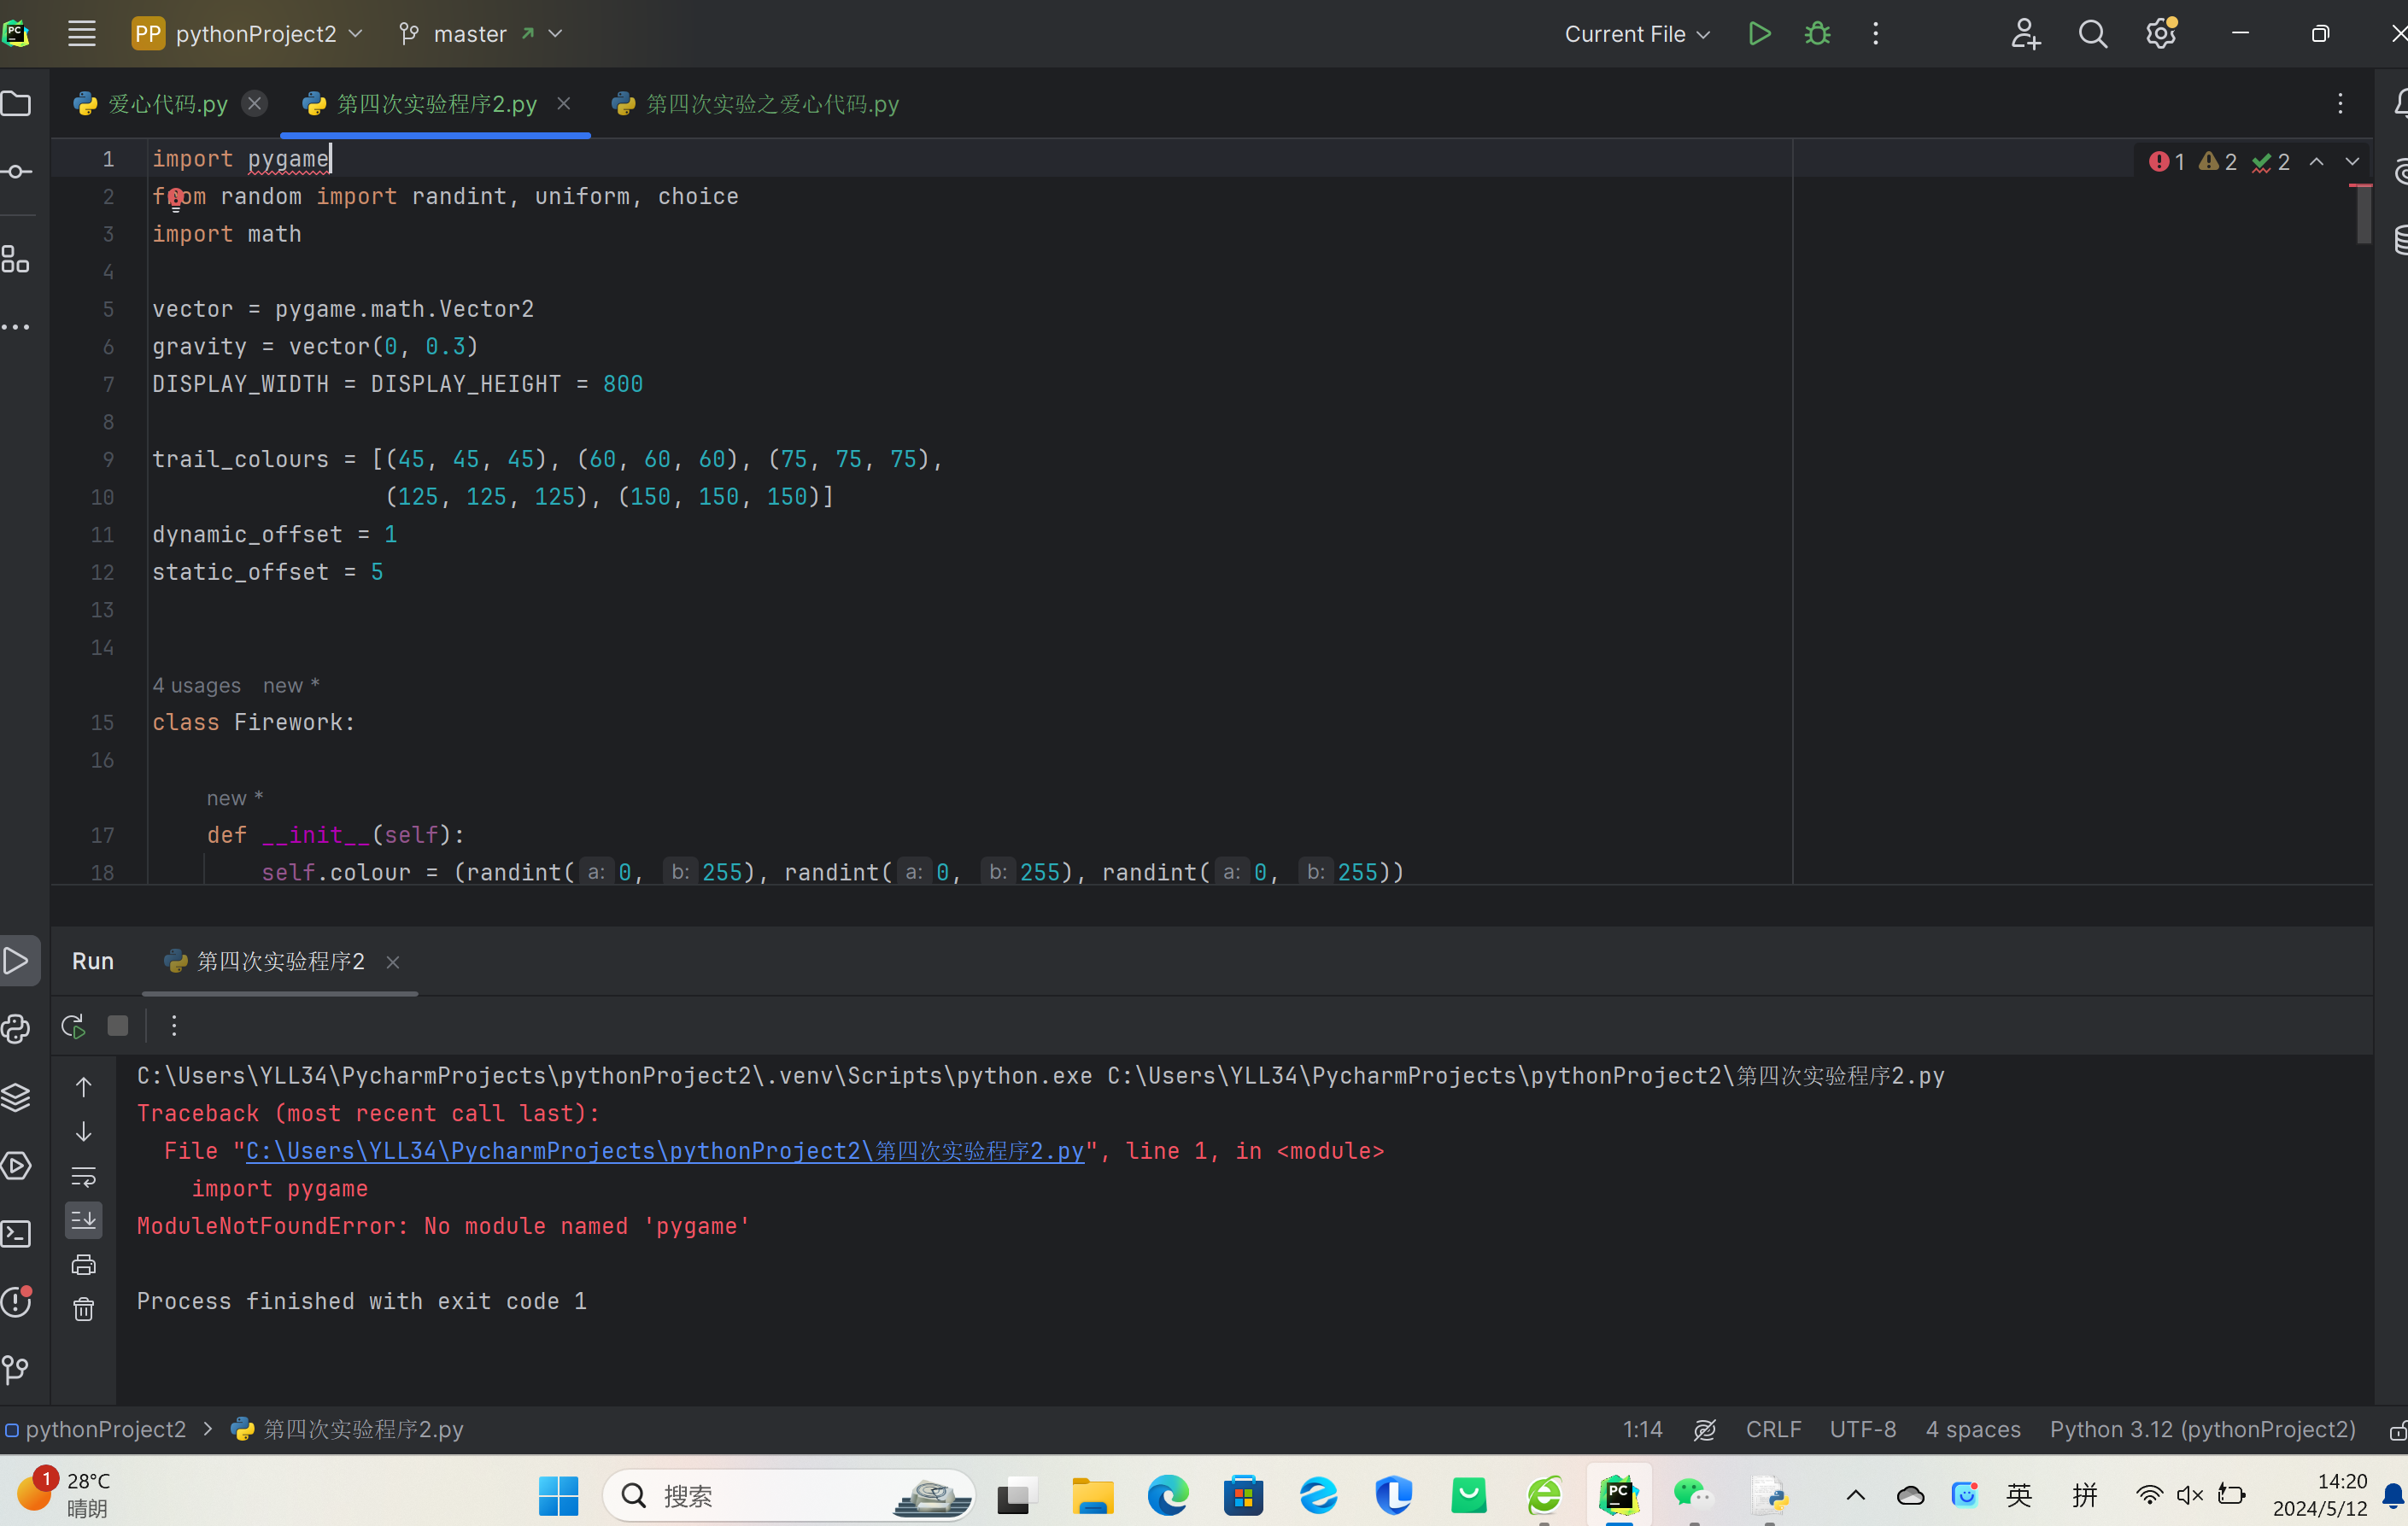Image resolution: width=2408 pixels, height=1526 pixels.
Task: Open CRLF line separator selector
Action: coord(1773,1430)
